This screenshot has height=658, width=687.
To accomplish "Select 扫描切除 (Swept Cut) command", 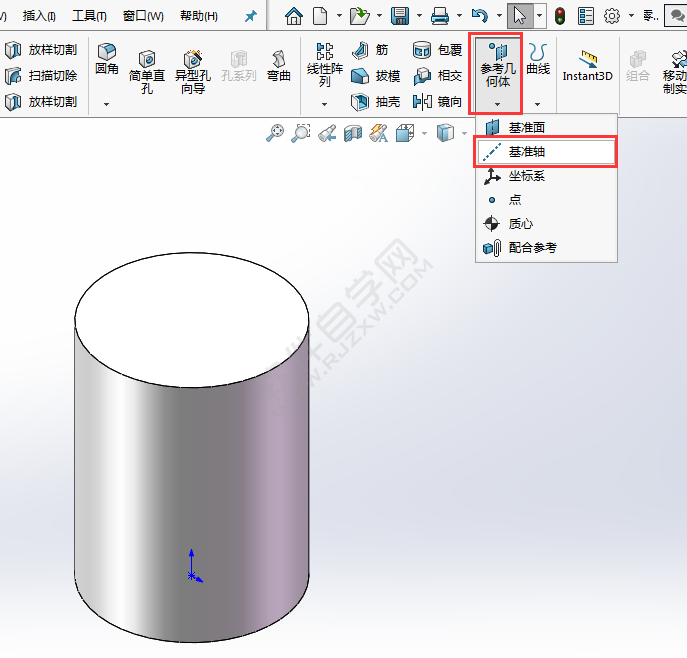I will pos(41,76).
